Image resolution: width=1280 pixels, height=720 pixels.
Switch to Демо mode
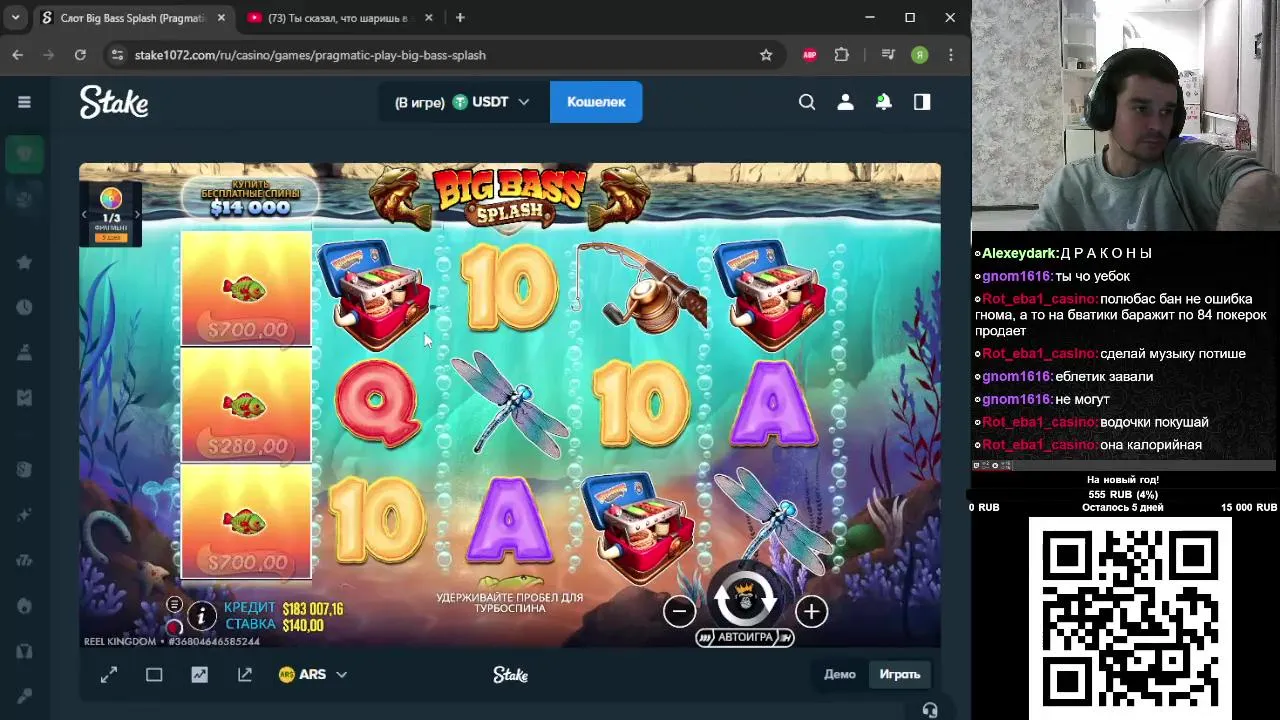point(840,674)
